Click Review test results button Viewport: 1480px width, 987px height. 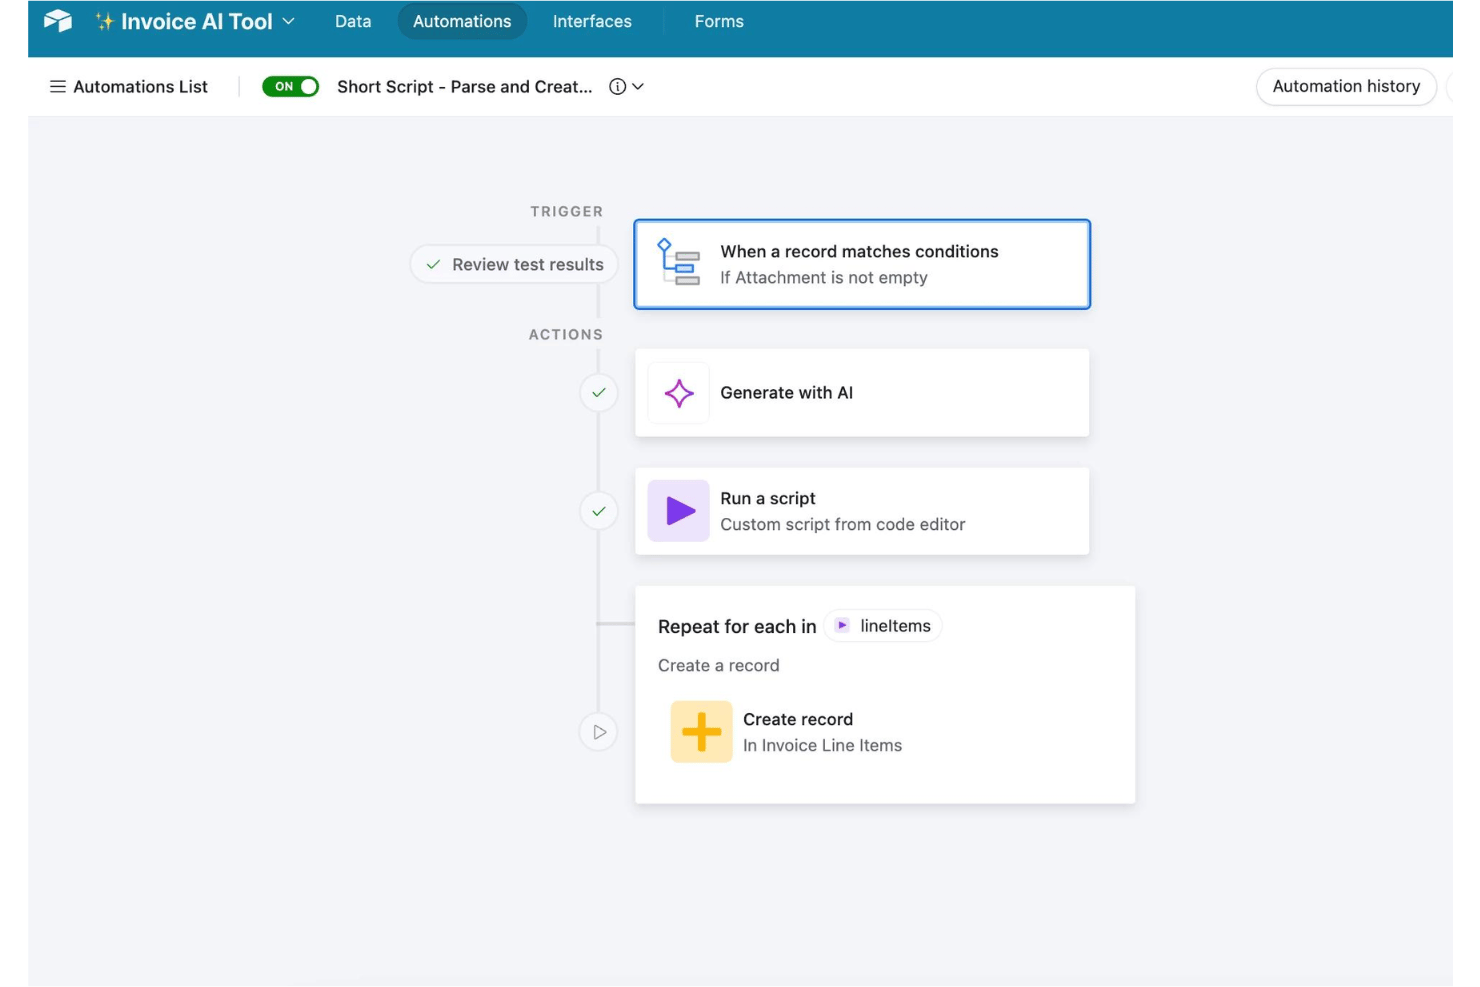[x=514, y=264]
